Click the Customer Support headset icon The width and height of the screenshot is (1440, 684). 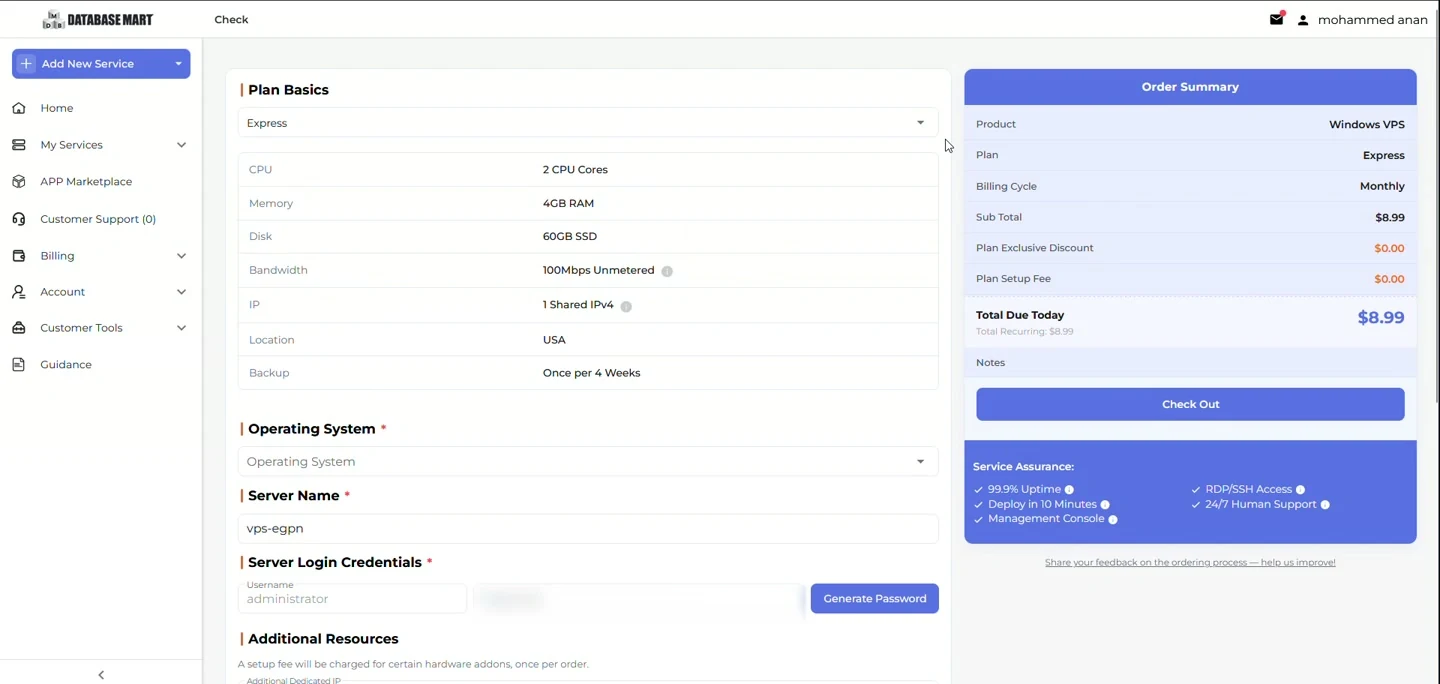point(19,219)
